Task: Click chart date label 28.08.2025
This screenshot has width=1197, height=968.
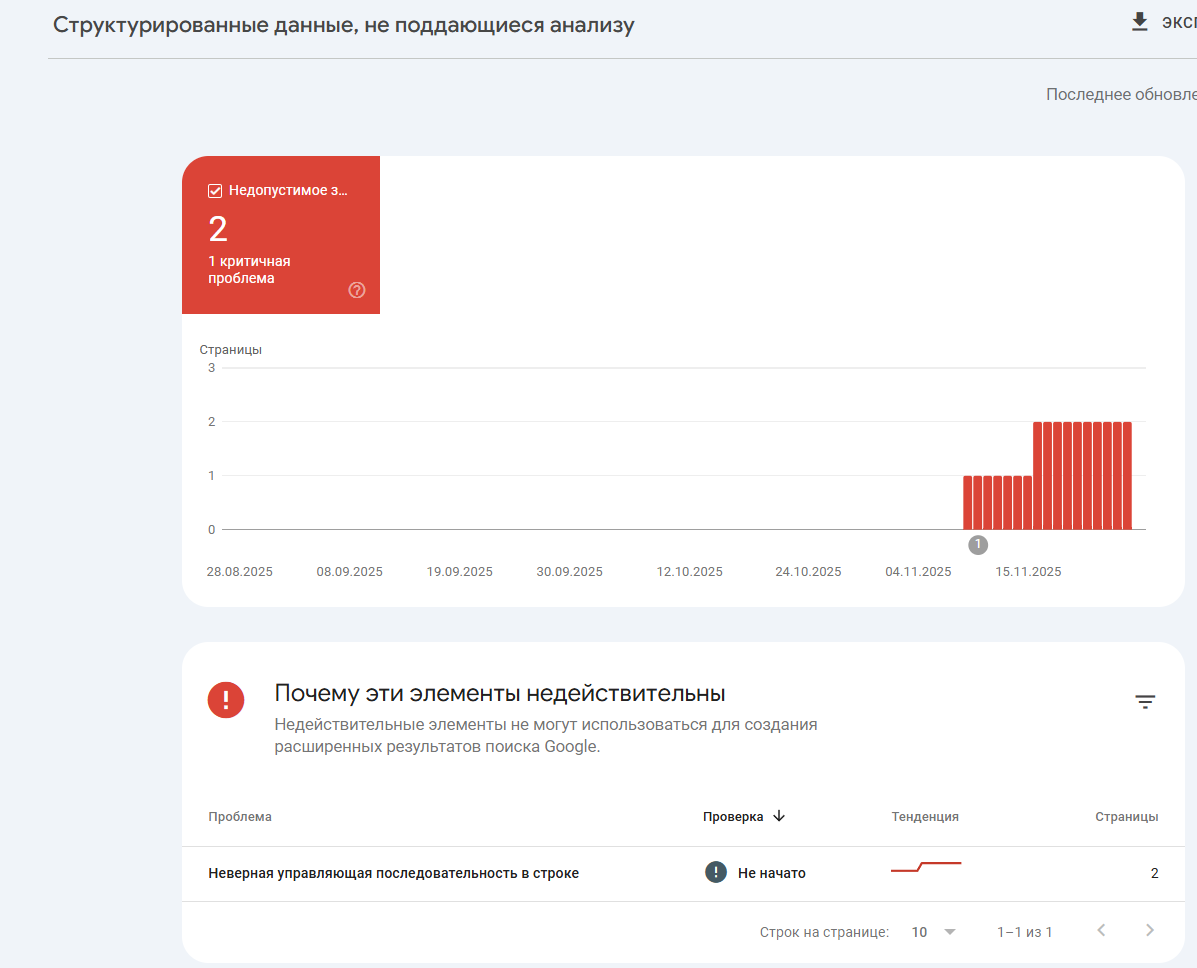Action: pyautogui.click(x=239, y=572)
